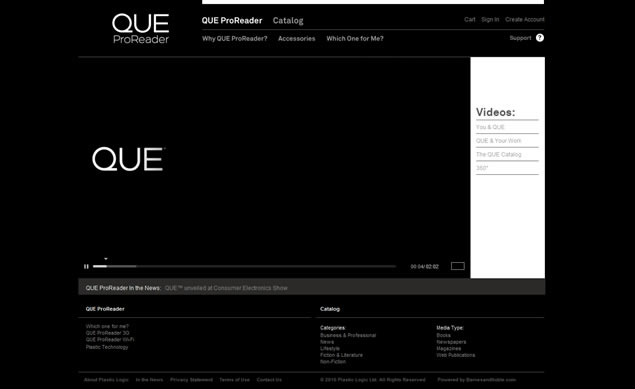Play the You & QUE video

click(490, 127)
